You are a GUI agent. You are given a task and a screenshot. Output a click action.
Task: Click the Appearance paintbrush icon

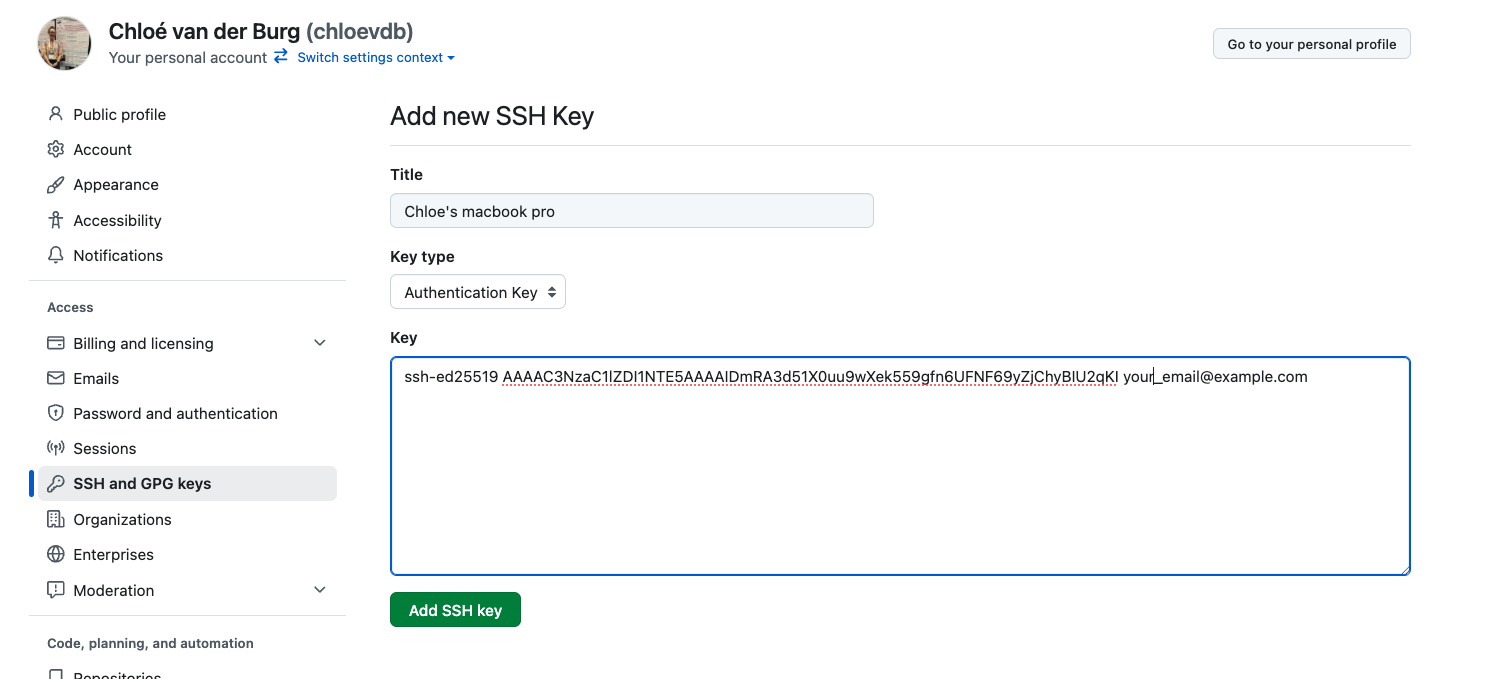56,185
